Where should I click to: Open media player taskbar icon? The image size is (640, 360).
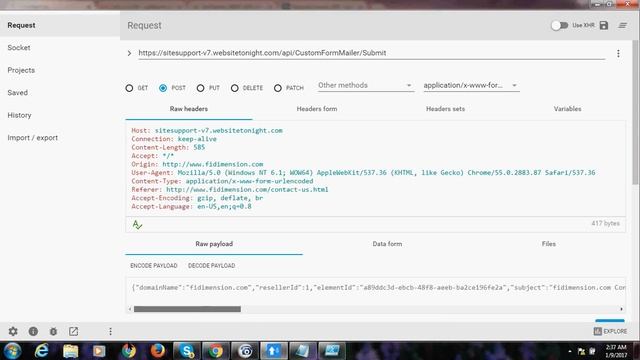pos(99,351)
